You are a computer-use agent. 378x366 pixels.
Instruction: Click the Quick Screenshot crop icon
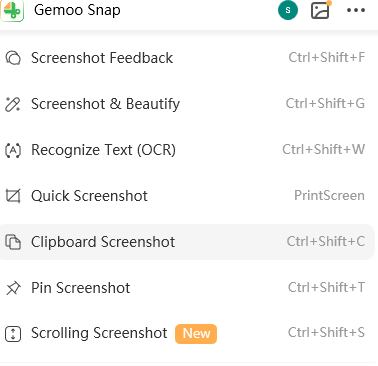click(x=13, y=196)
